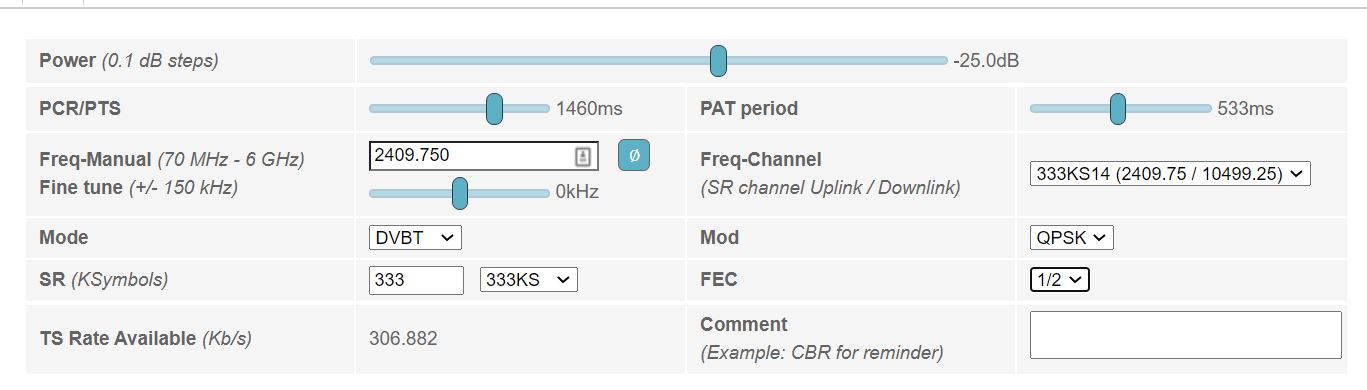This screenshot has height=390, width=1367.
Task: Click the 1460ms PCR/PTS readout
Action: (x=589, y=109)
